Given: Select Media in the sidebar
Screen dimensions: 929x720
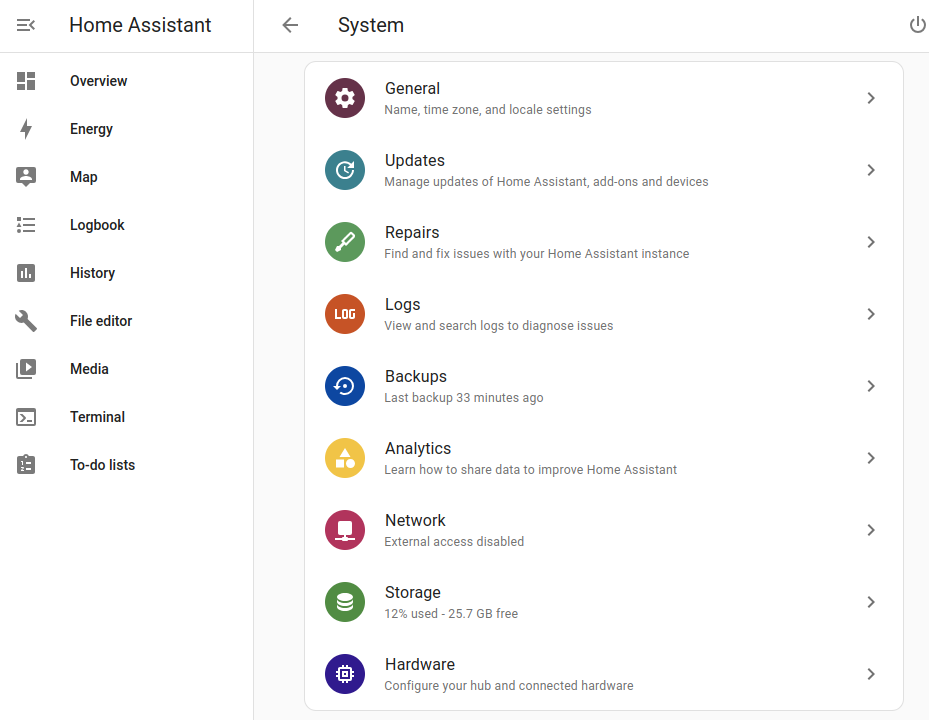Looking at the screenshot, I should [89, 369].
